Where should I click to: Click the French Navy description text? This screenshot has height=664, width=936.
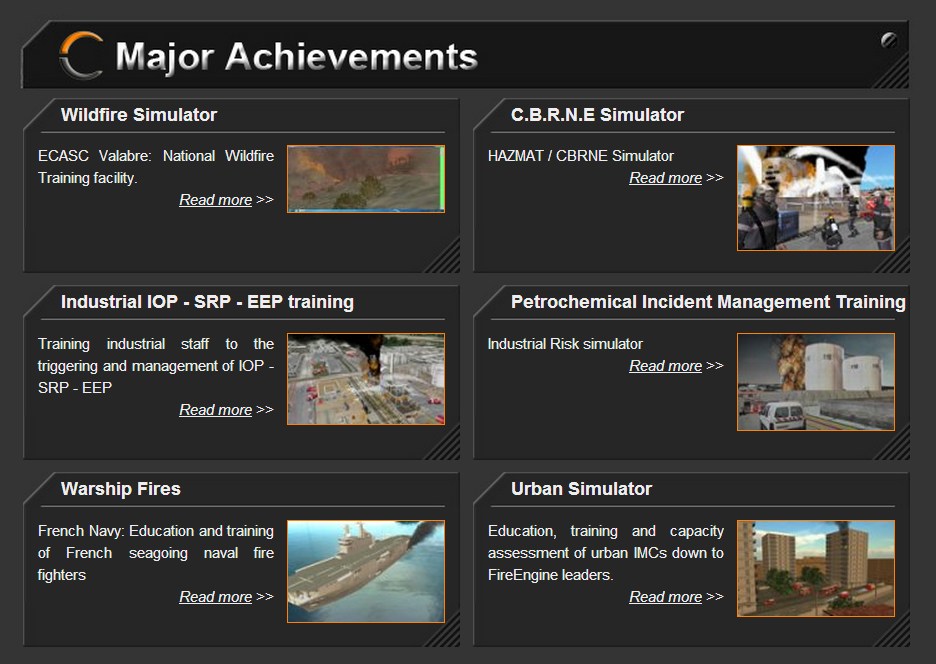pos(156,553)
